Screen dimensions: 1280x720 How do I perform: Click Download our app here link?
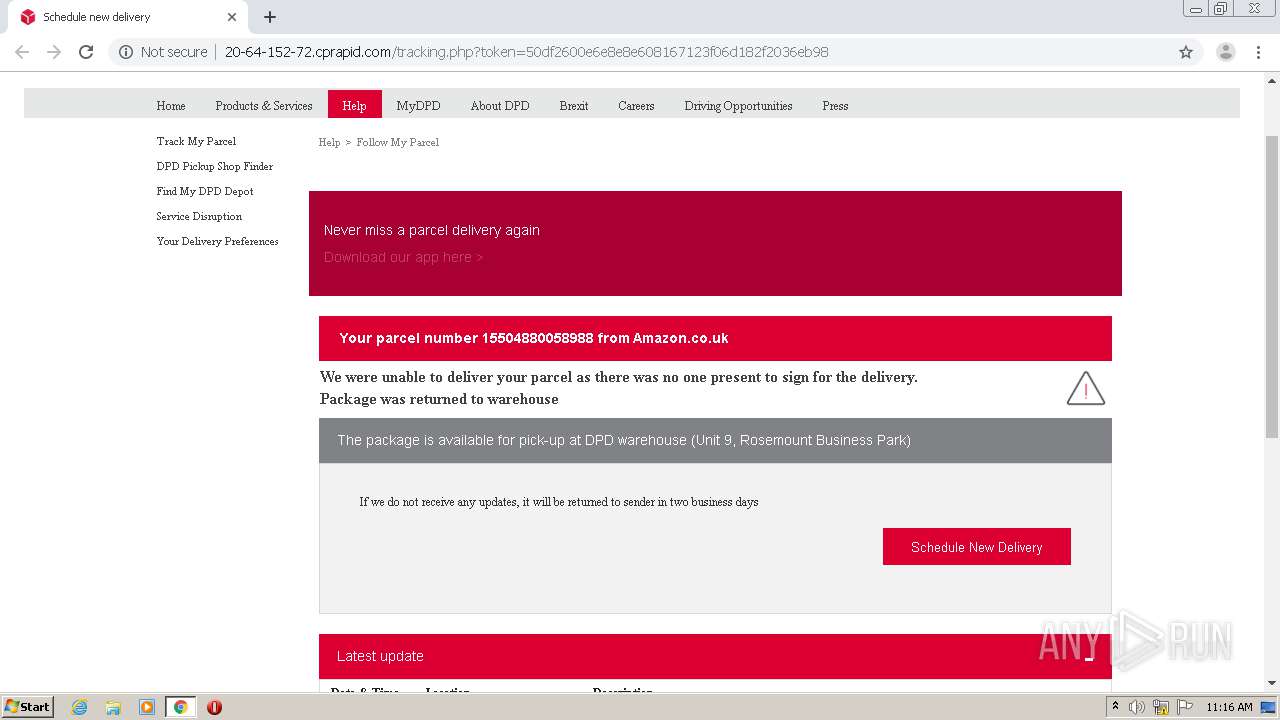(403, 257)
